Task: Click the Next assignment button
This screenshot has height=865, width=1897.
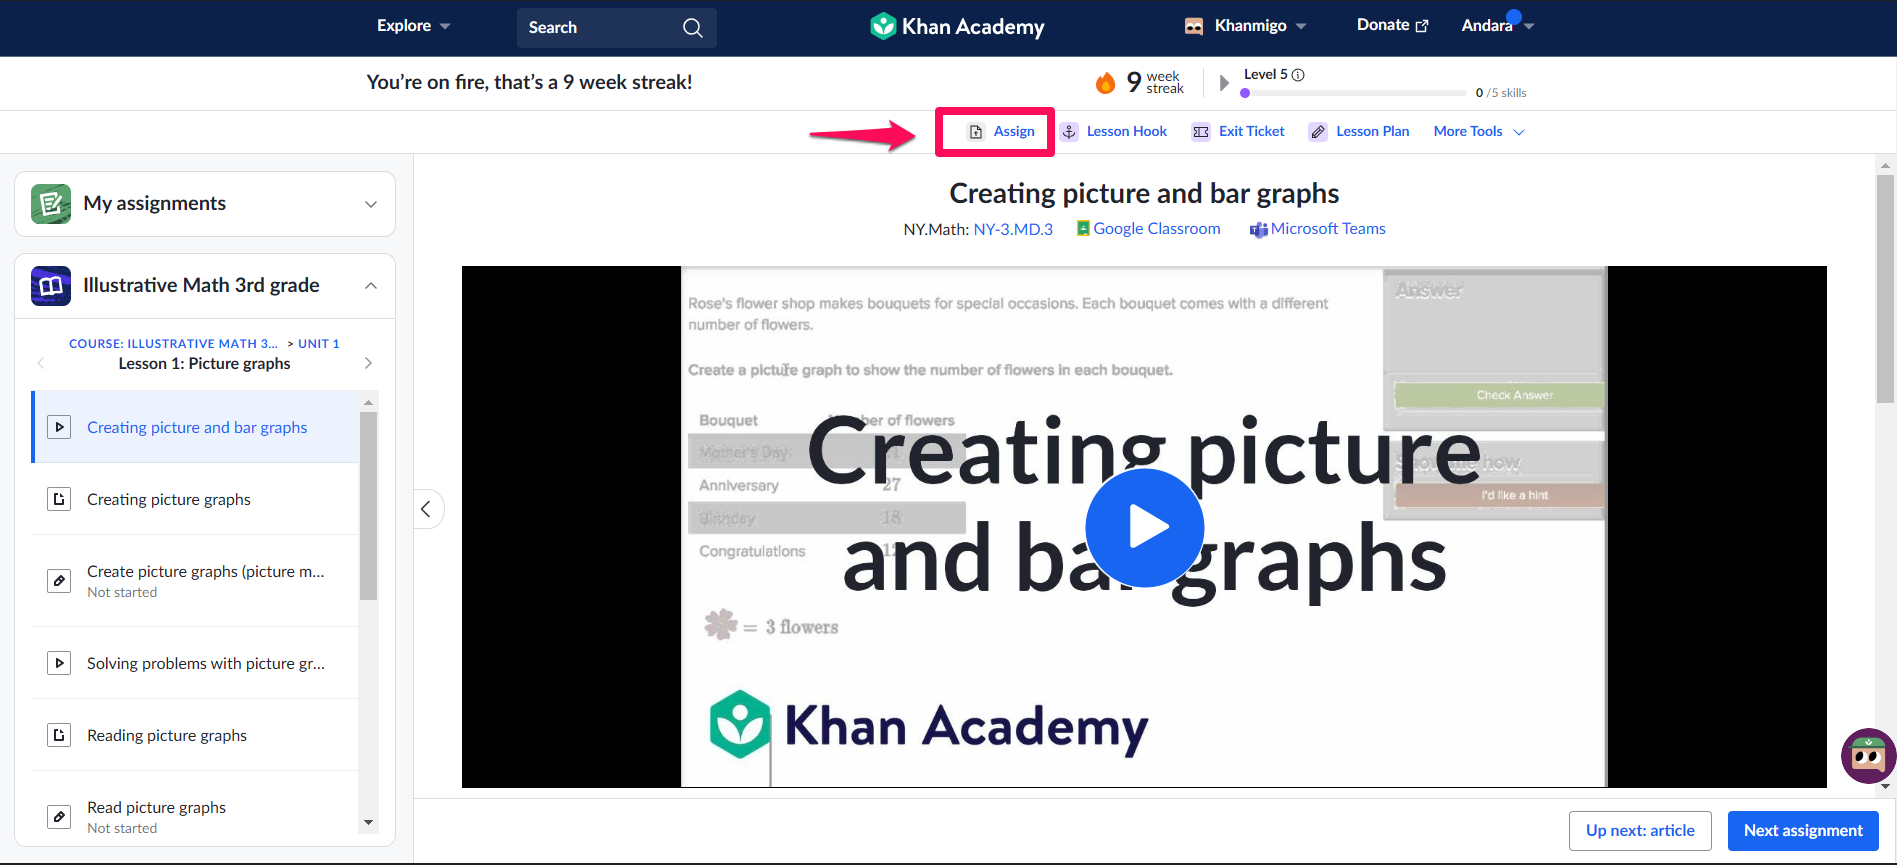Action: click(1803, 831)
